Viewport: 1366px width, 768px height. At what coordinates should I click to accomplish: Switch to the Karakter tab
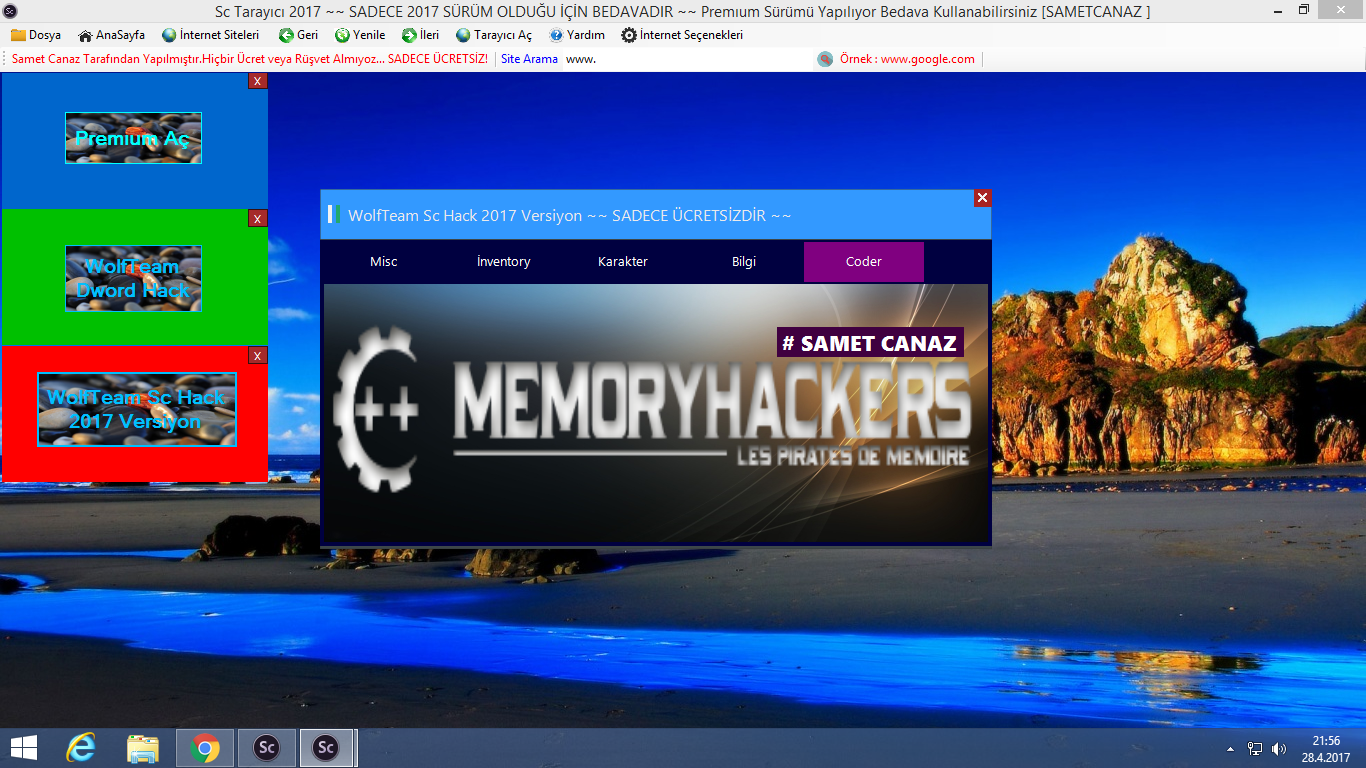(x=623, y=261)
